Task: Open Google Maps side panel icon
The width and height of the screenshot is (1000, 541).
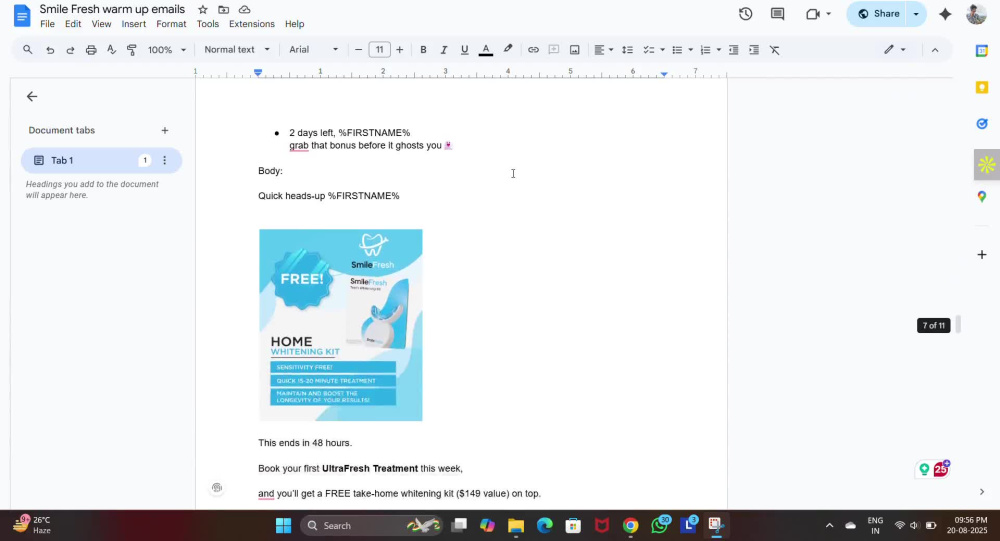Action: 982,196
